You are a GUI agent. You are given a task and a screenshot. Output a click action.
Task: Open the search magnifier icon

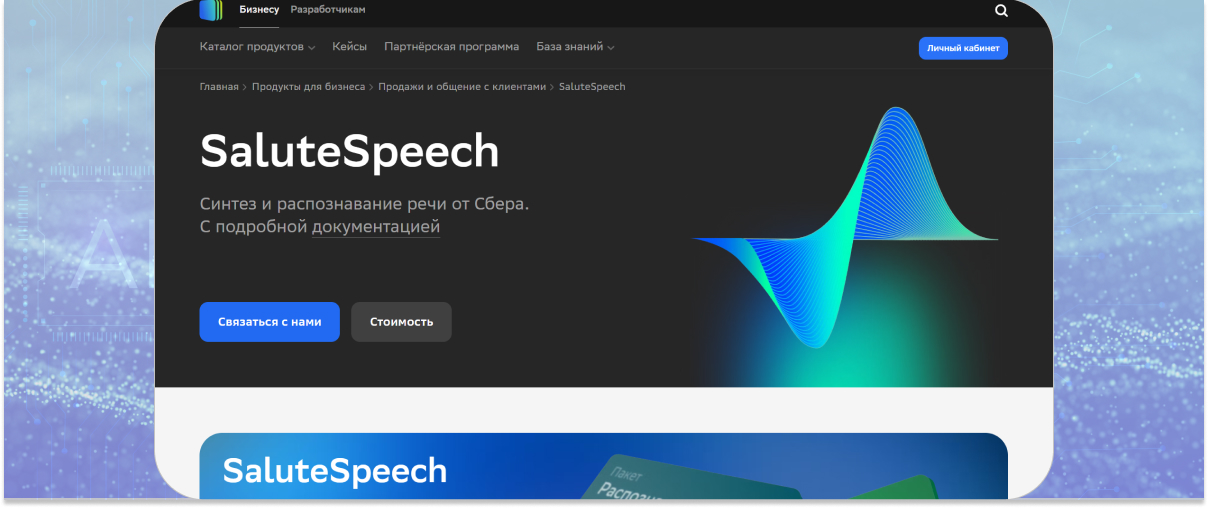pyautogui.click(x=1002, y=10)
